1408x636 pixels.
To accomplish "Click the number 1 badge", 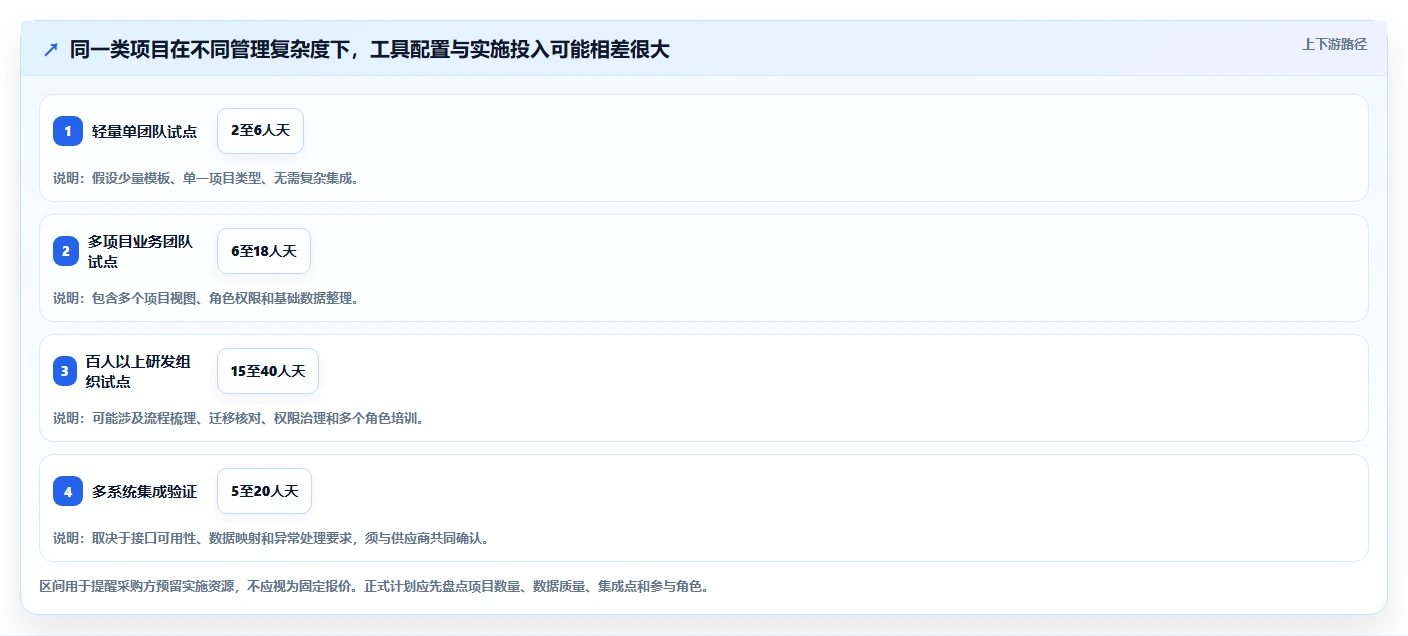I will (x=68, y=131).
